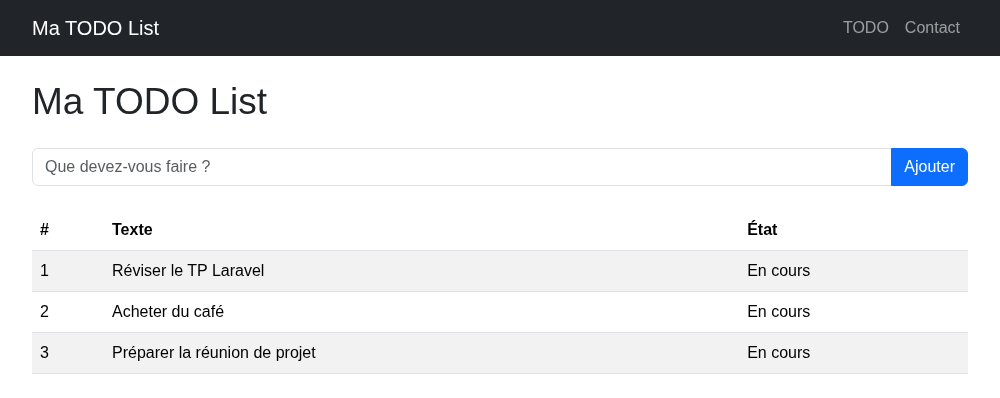
Task: Click 'En cours' status of task 1
Action: pyautogui.click(x=779, y=270)
